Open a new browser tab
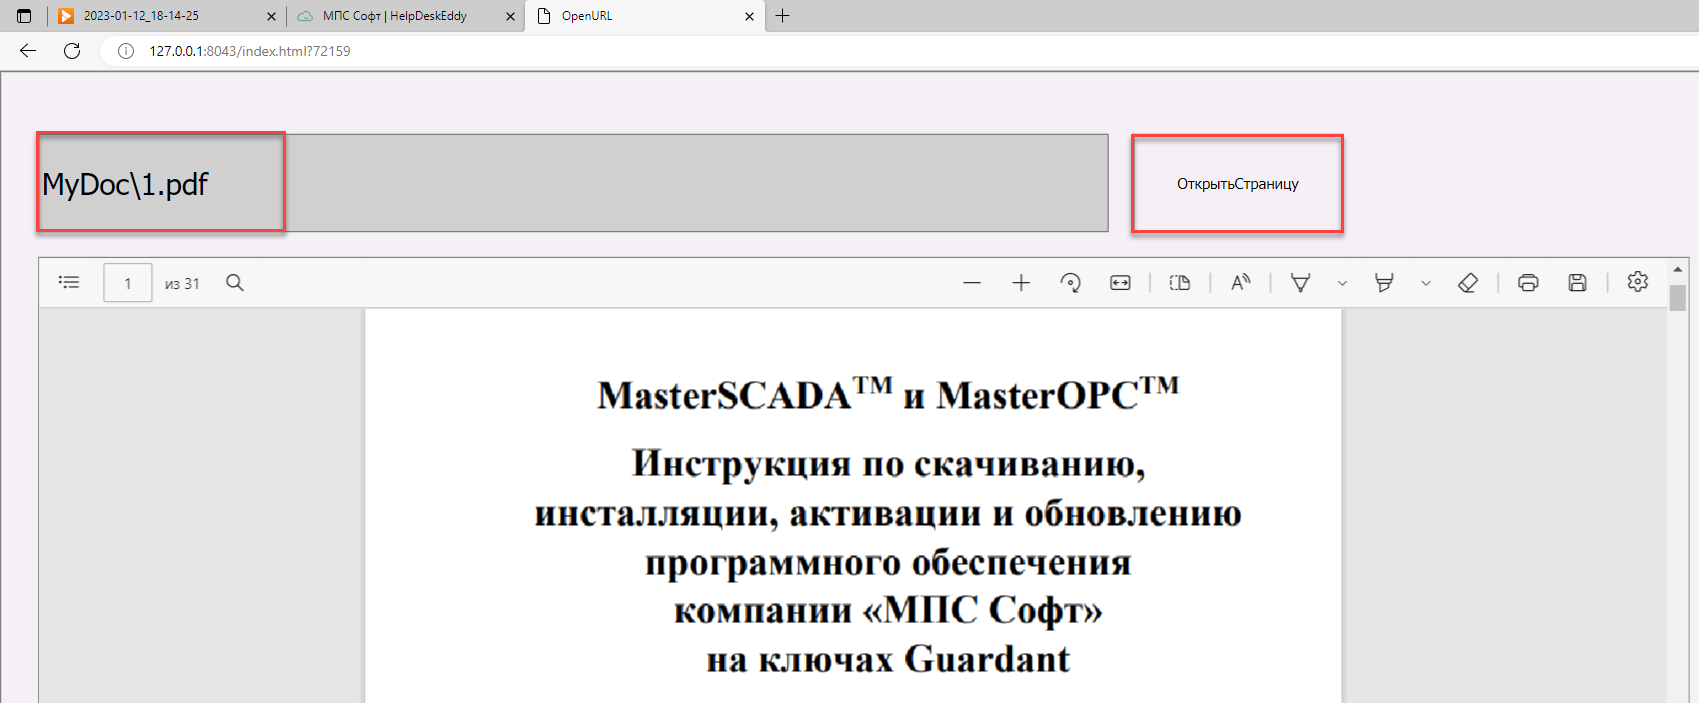The height and width of the screenshot is (703, 1699). click(783, 16)
